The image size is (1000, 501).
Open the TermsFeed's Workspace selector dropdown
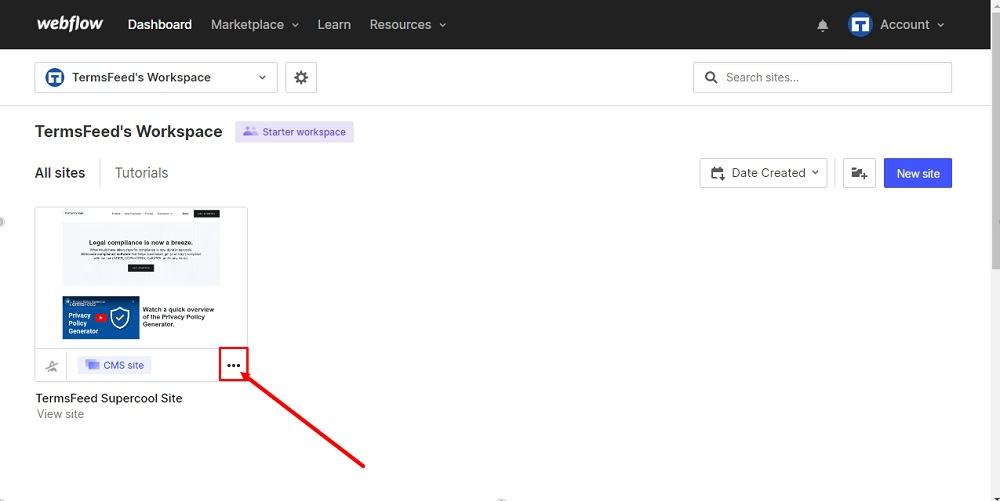pyautogui.click(x=156, y=77)
